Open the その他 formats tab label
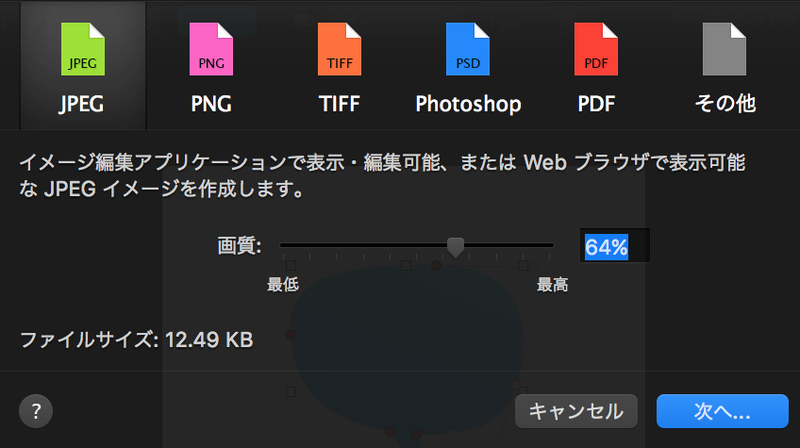This screenshot has width=800, height=448. click(x=725, y=104)
